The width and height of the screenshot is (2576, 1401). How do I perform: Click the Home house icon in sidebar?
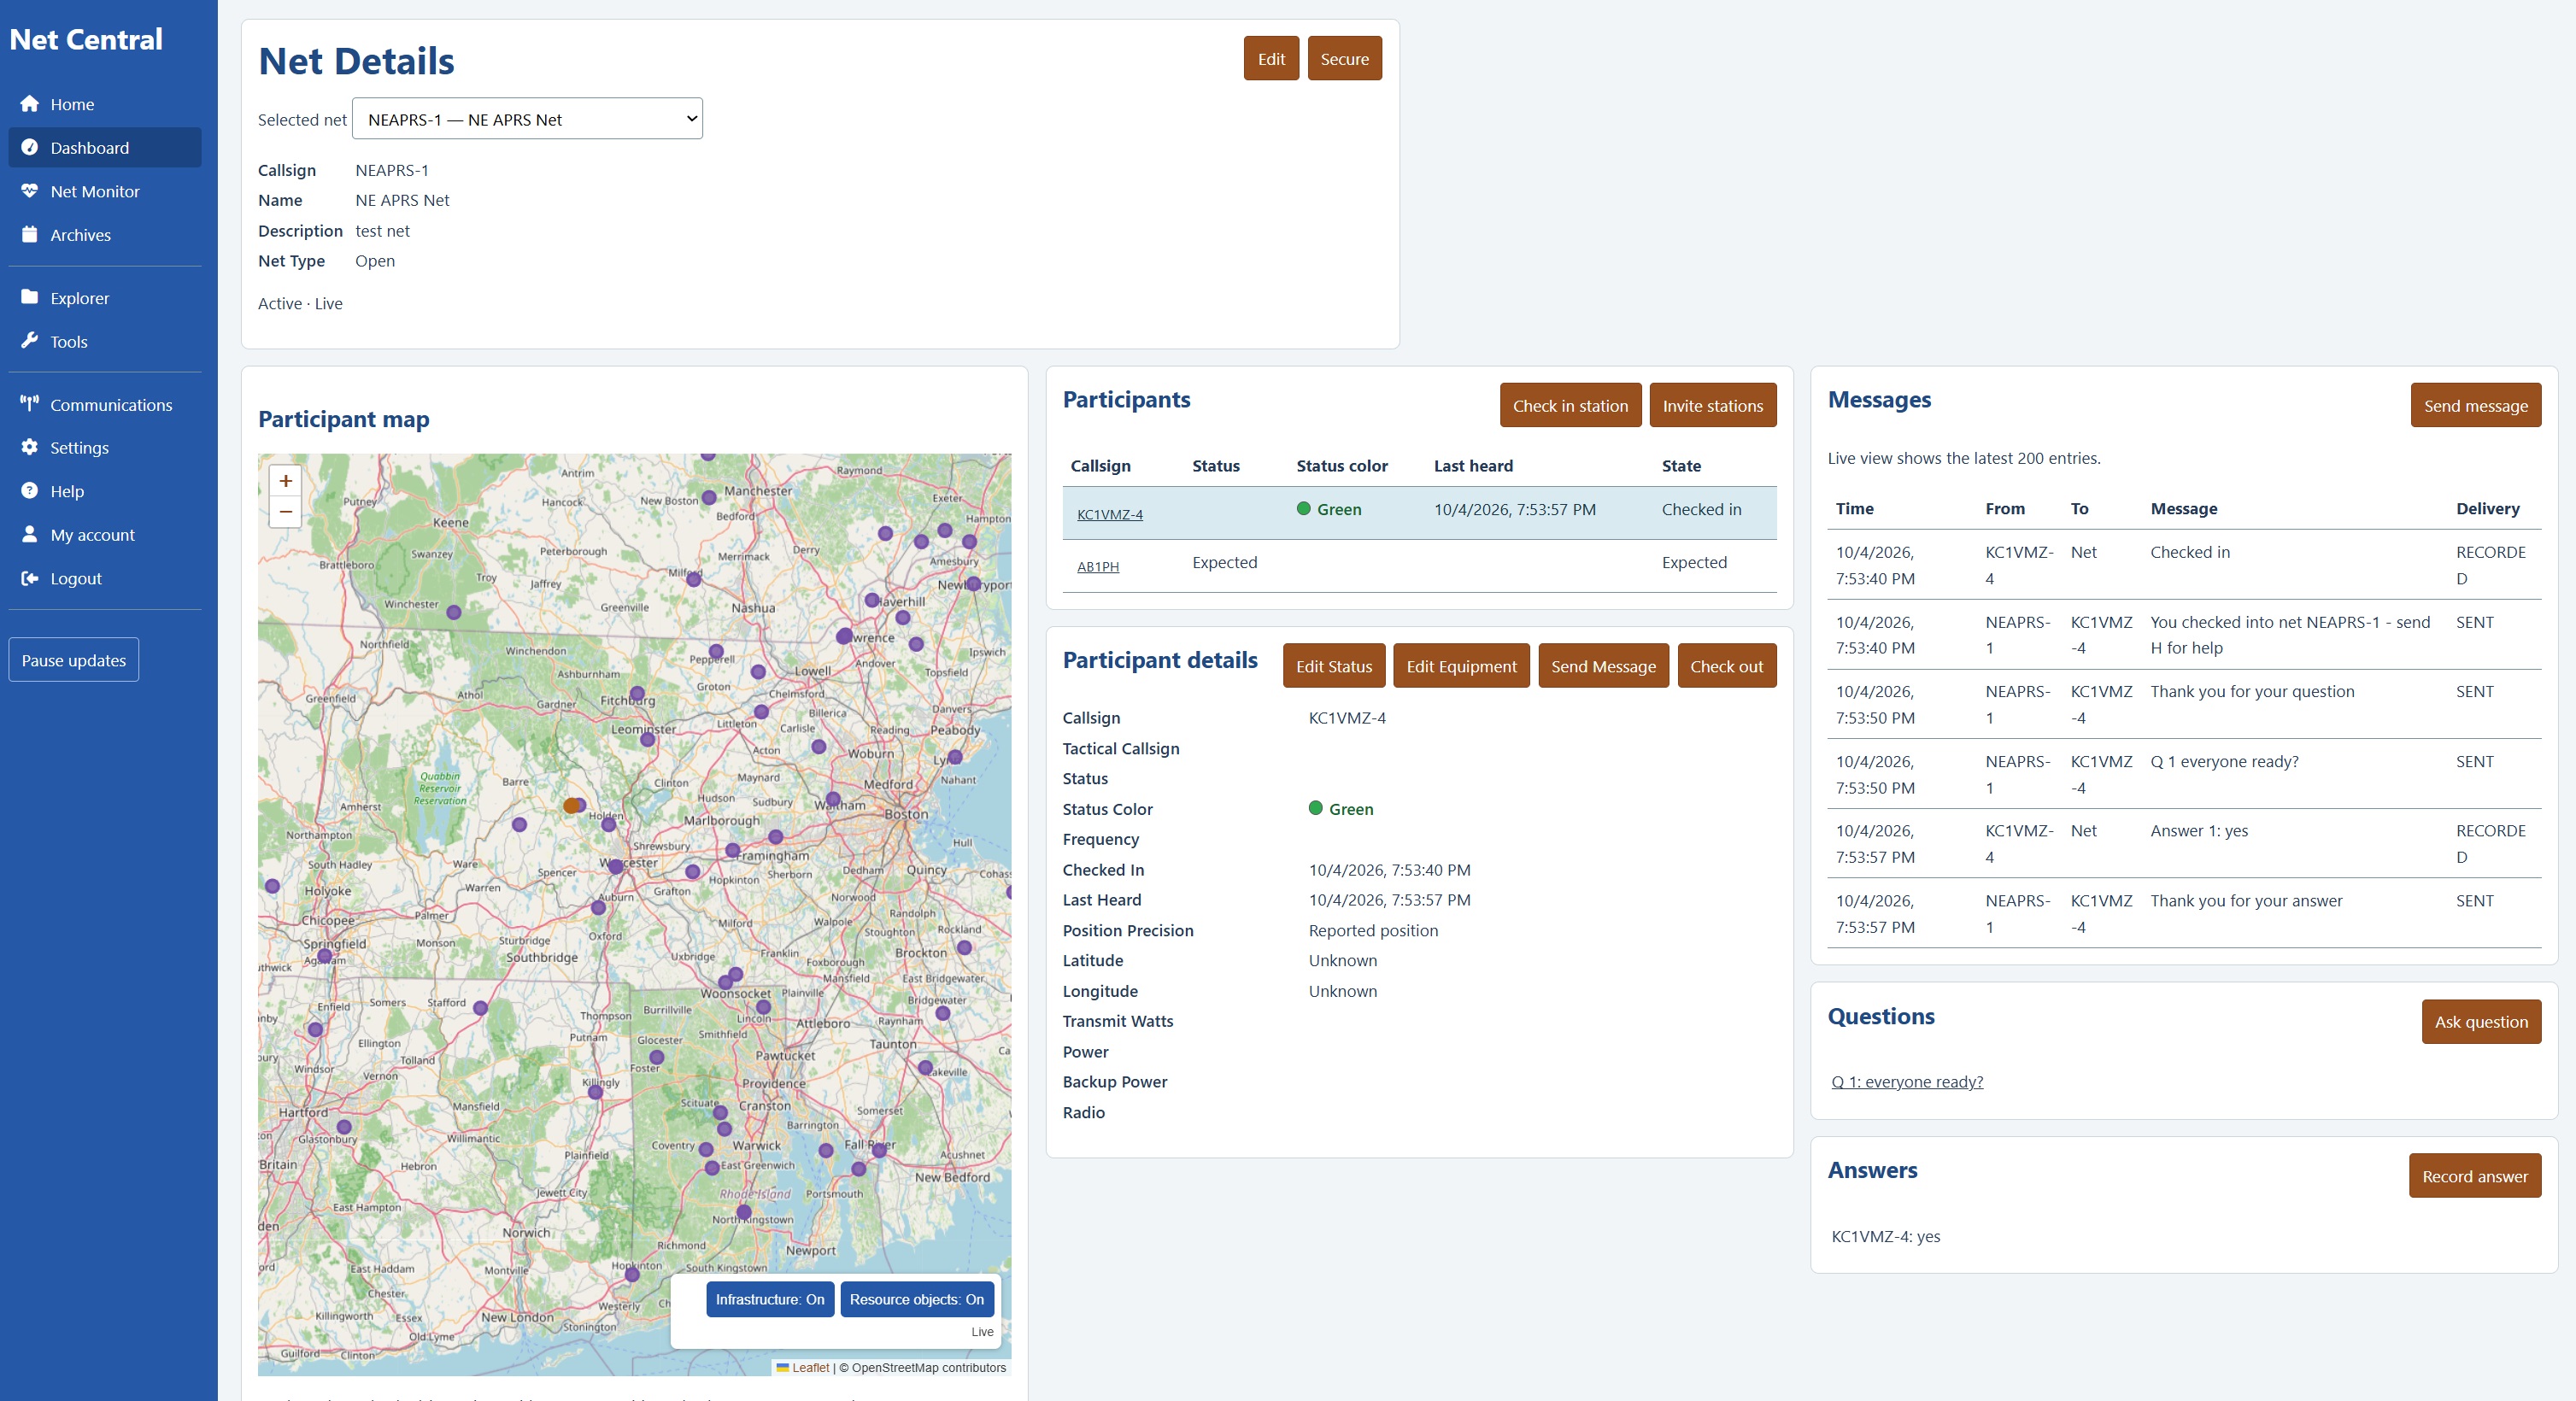pos(29,104)
